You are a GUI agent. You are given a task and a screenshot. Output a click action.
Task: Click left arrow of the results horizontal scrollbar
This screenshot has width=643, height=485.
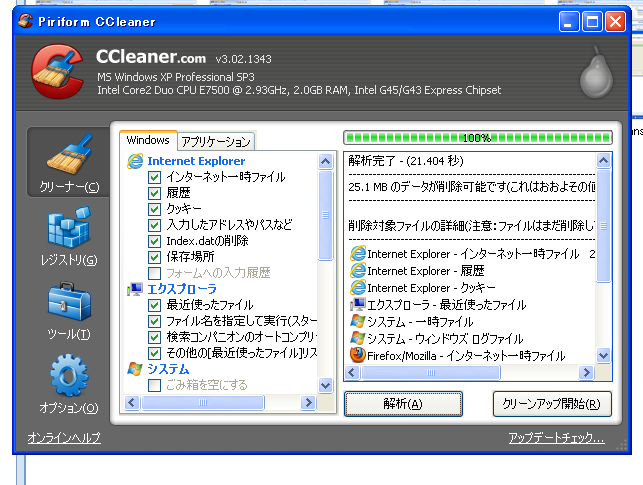click(x=352, y=372)
